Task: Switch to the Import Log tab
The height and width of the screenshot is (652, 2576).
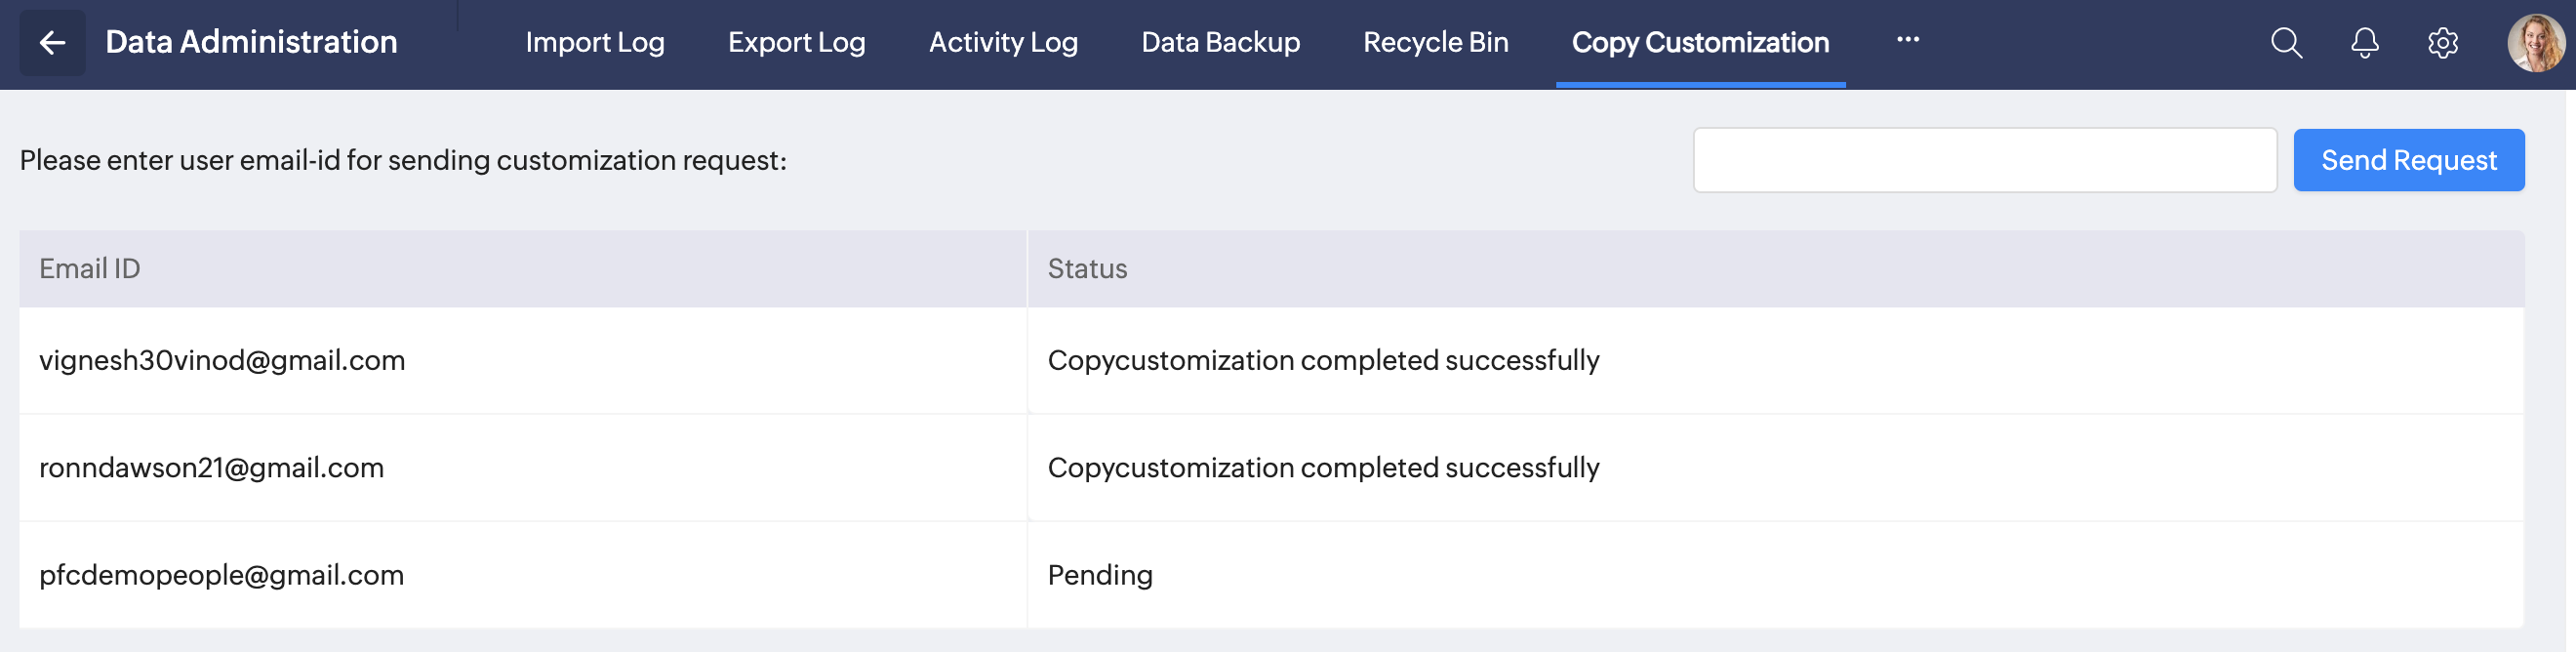Action: point(595,43)
